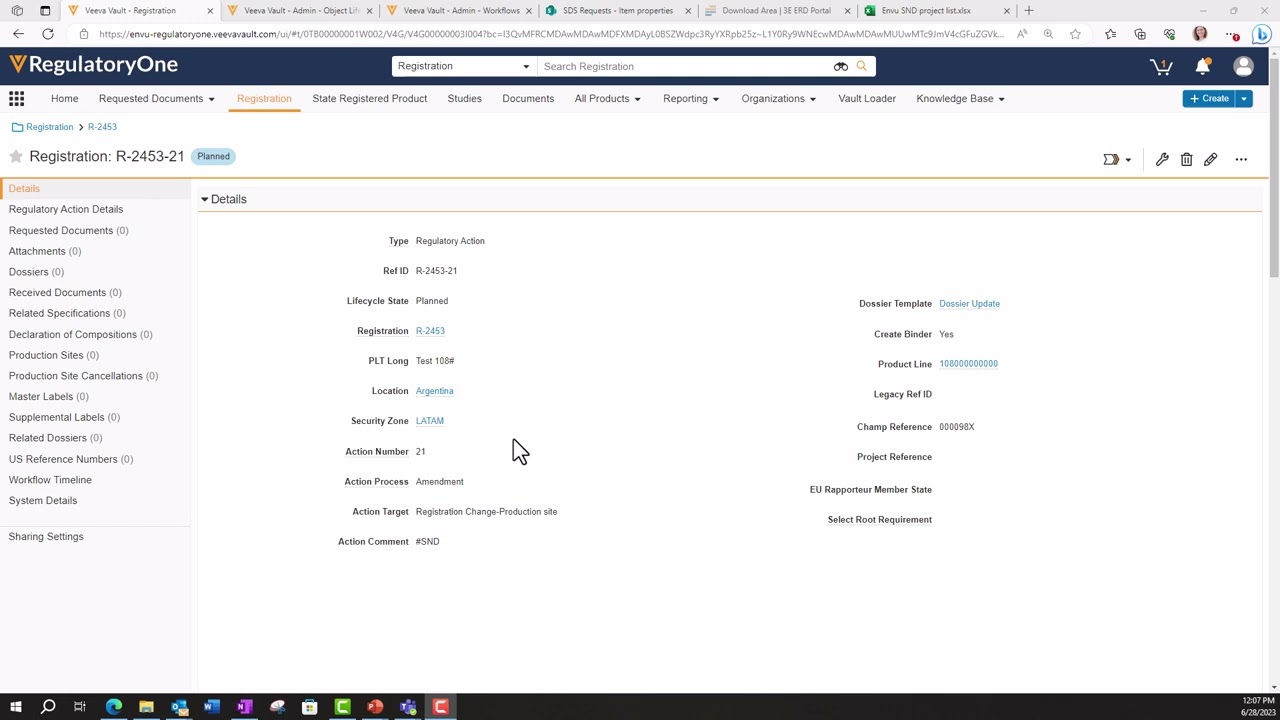Go back in browser
Image resolution: width=1280 pixels, height=720 pixels.
pos(18,34)
